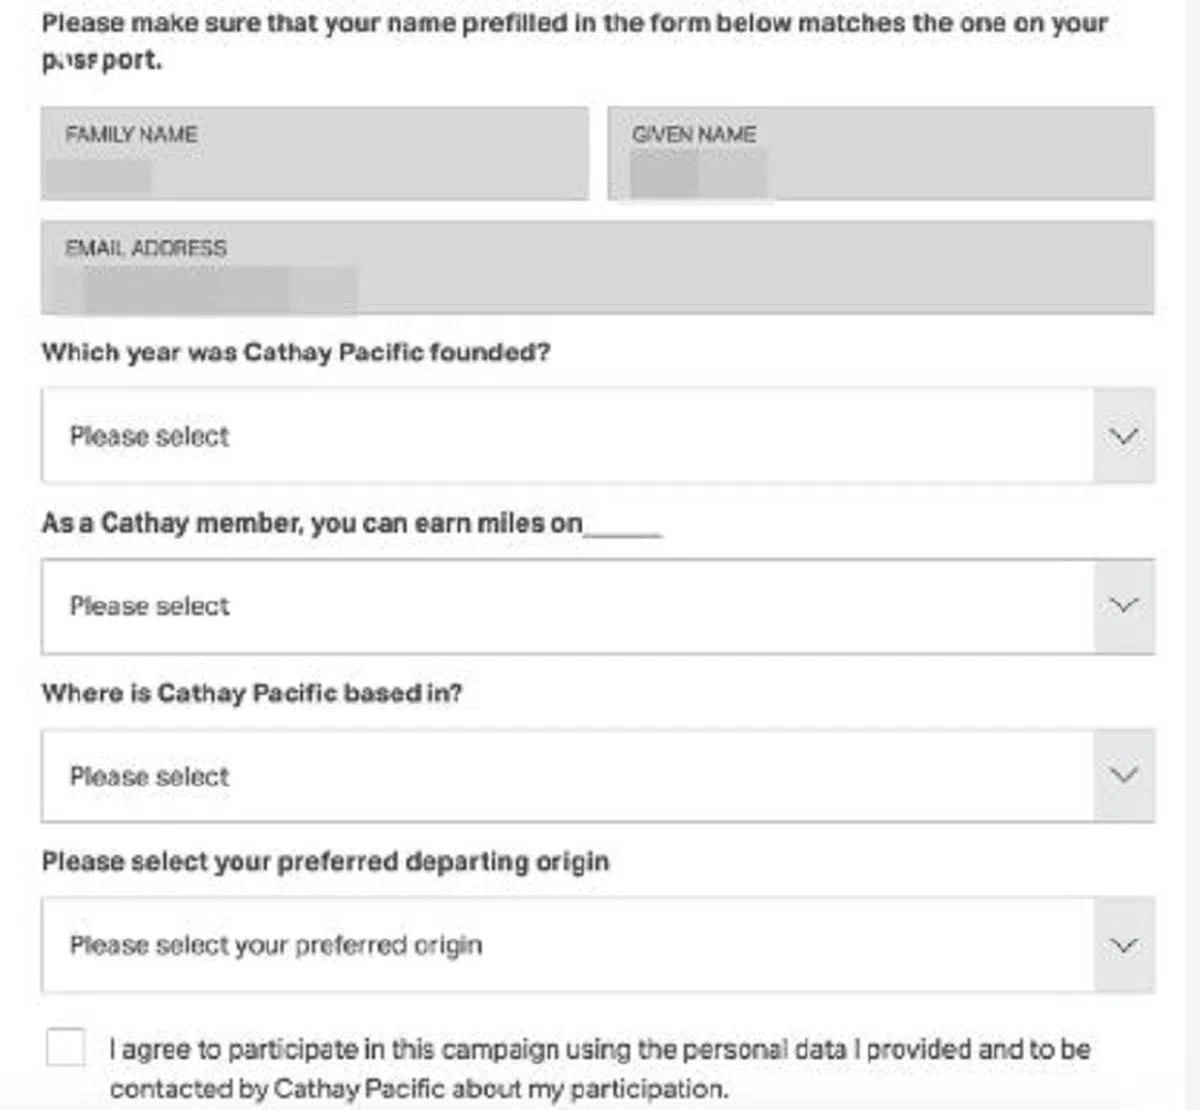Screen dimensions: 1200x1110
Task: Click the chevron arrow on earn miles dropdown
Action: point(1124,606)
